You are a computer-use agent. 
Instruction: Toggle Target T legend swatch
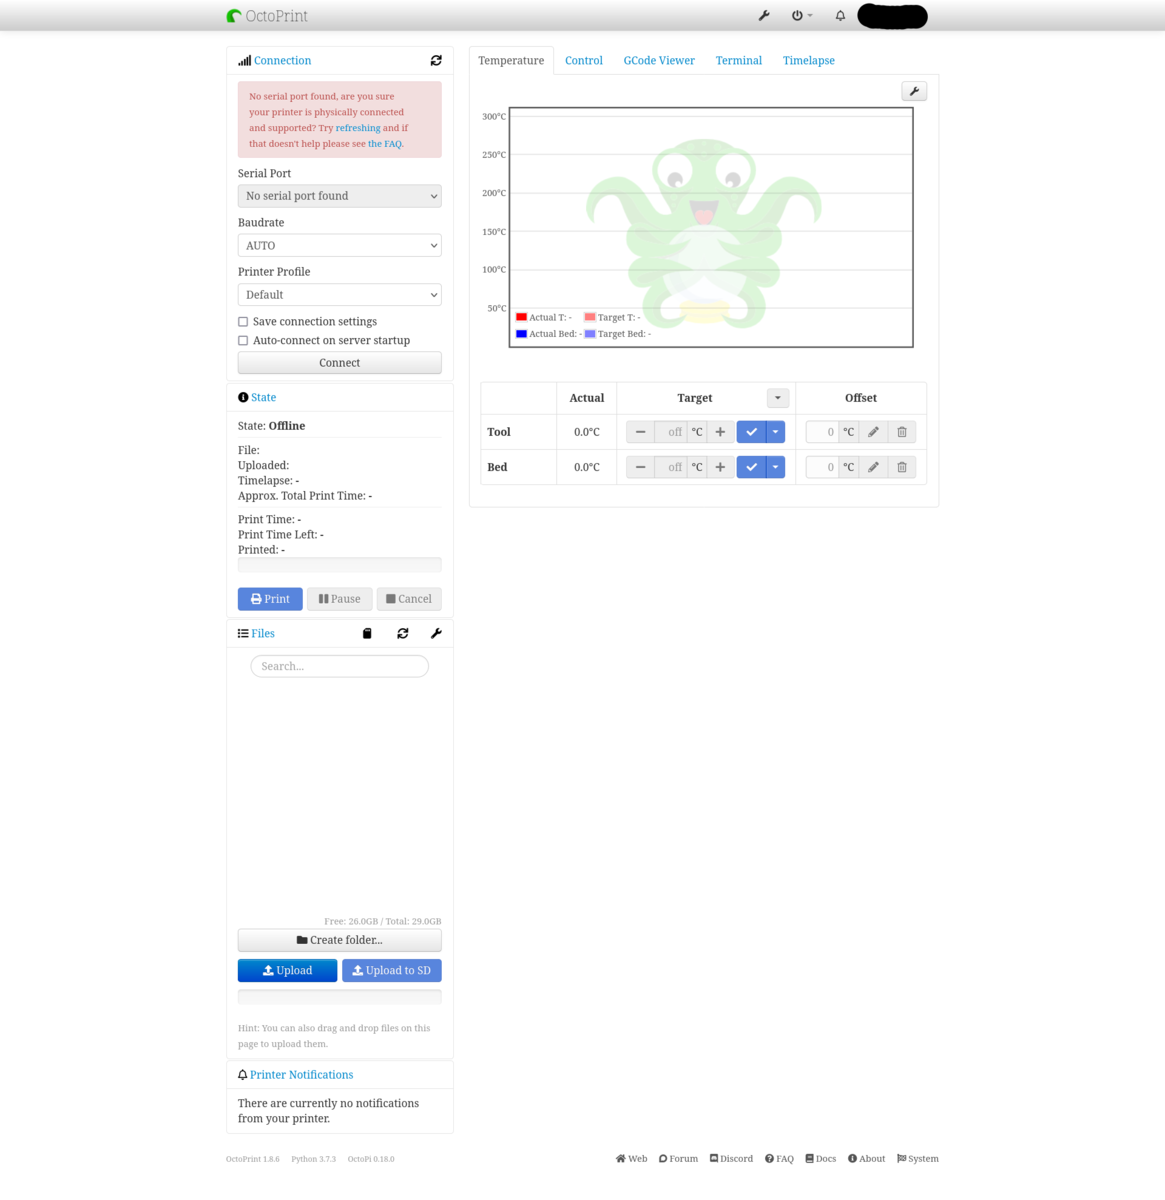590,317
